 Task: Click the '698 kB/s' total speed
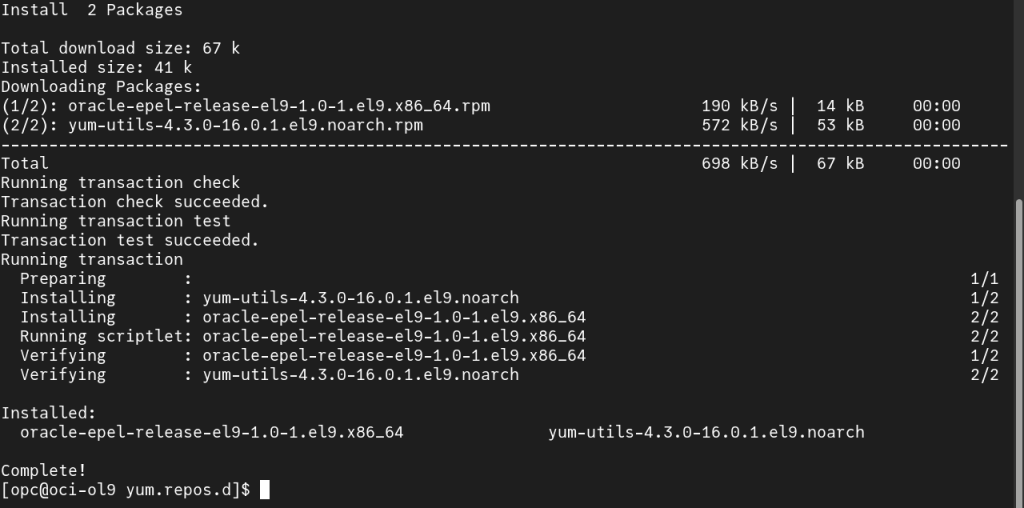[x=739, y=163]
